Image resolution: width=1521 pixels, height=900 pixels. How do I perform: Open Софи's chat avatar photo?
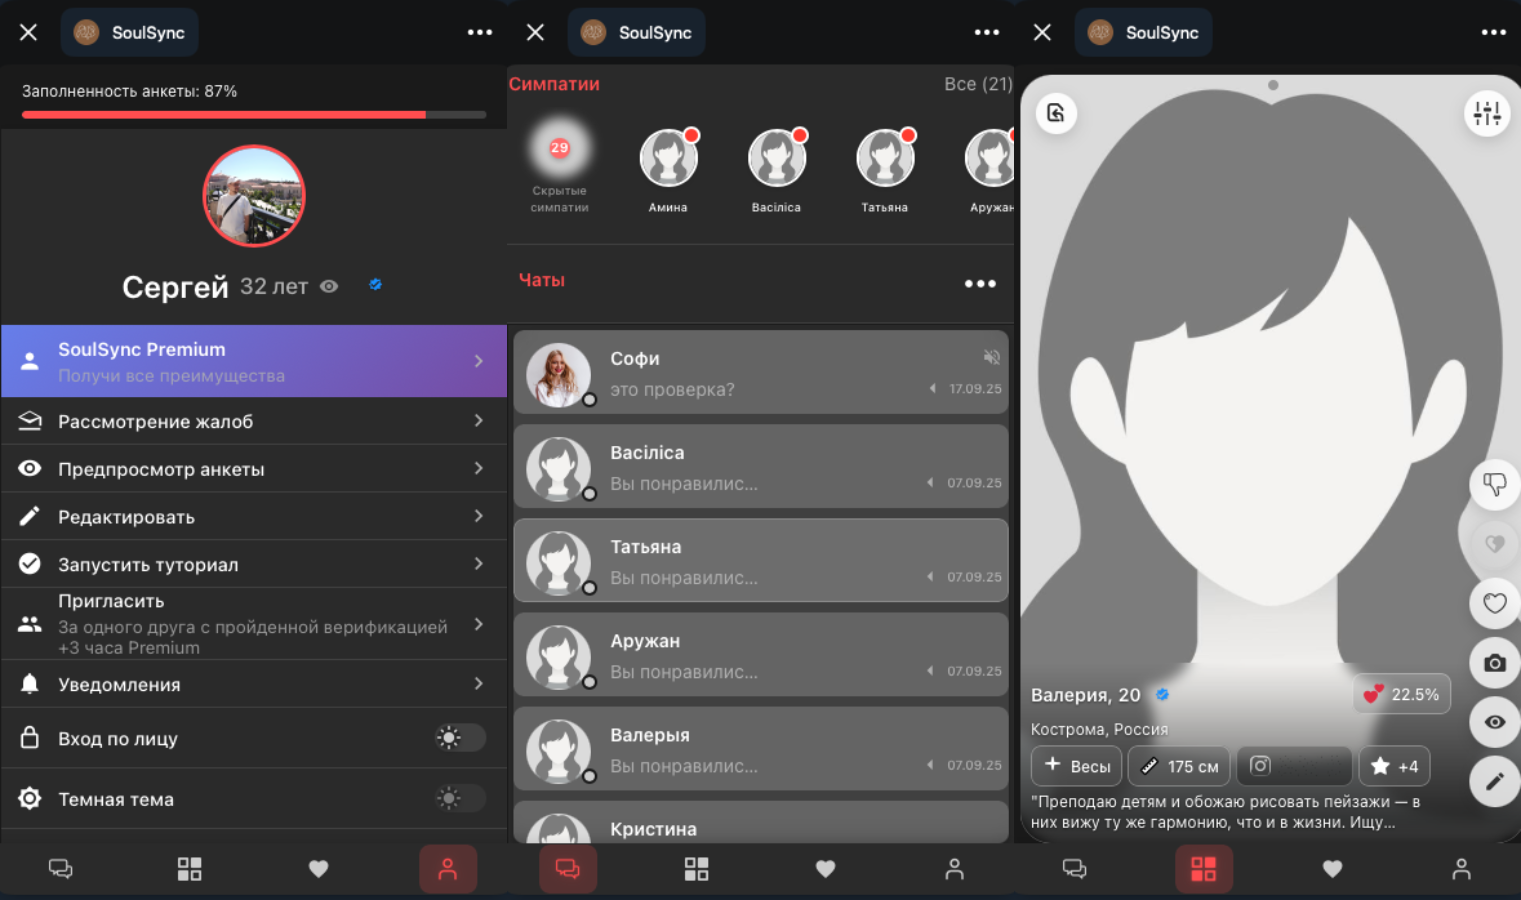pos(558,374)
